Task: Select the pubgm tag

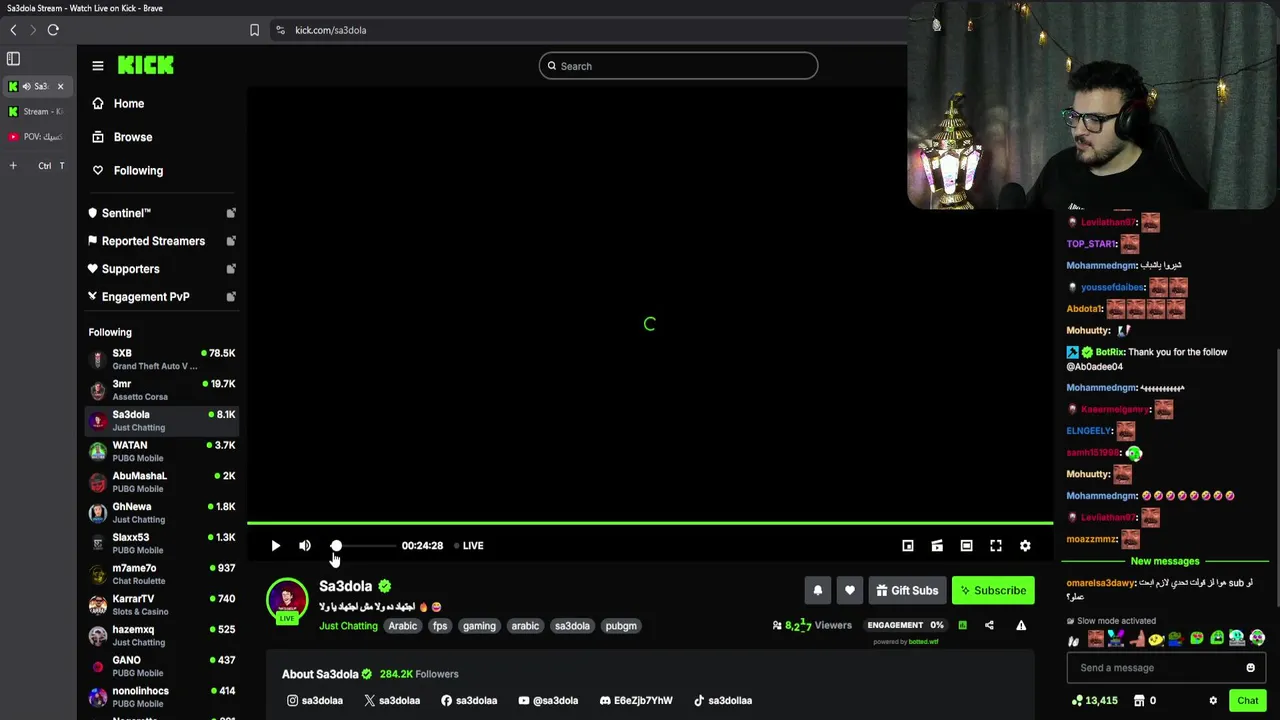Action: [x=621, y=626]
